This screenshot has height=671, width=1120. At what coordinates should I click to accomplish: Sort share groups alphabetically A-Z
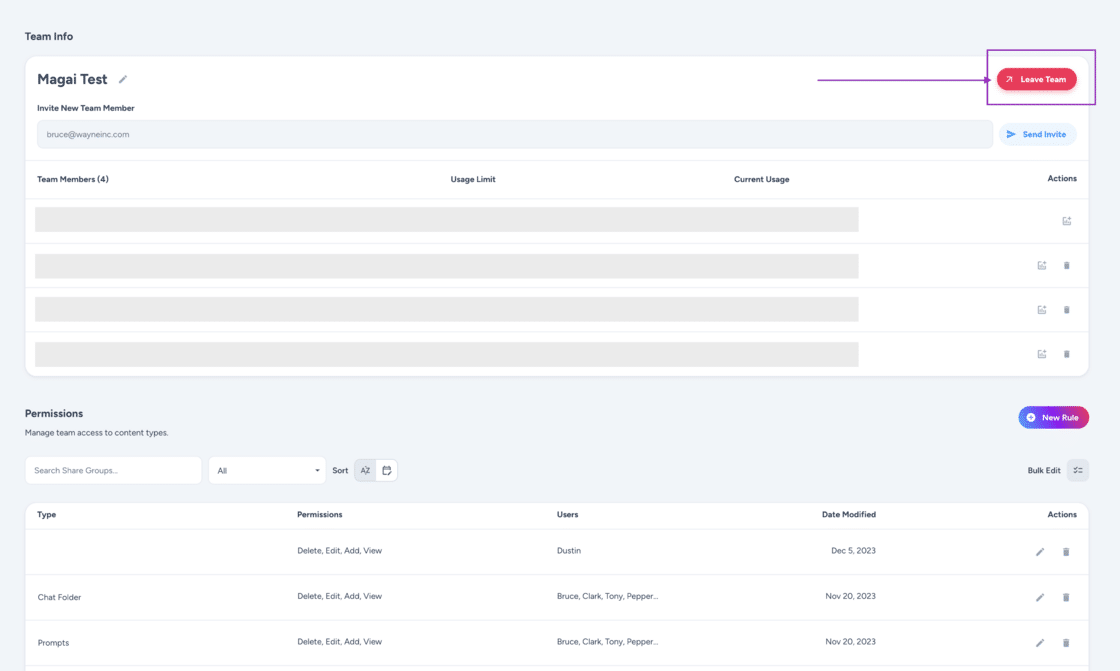coord(365,470)
